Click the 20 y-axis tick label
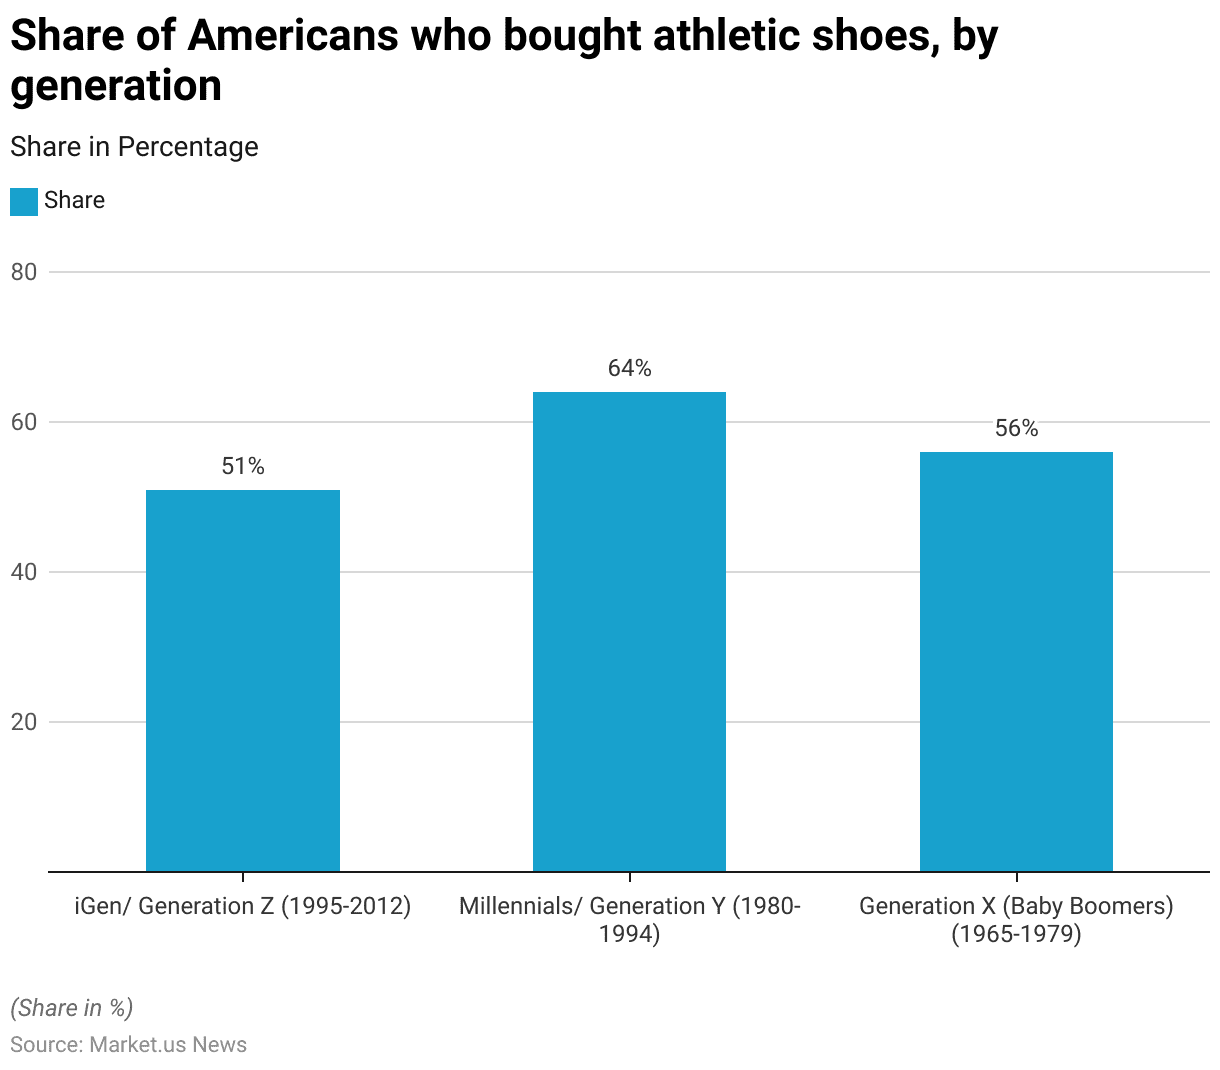1220x1070 pixels. click(24, 722)
